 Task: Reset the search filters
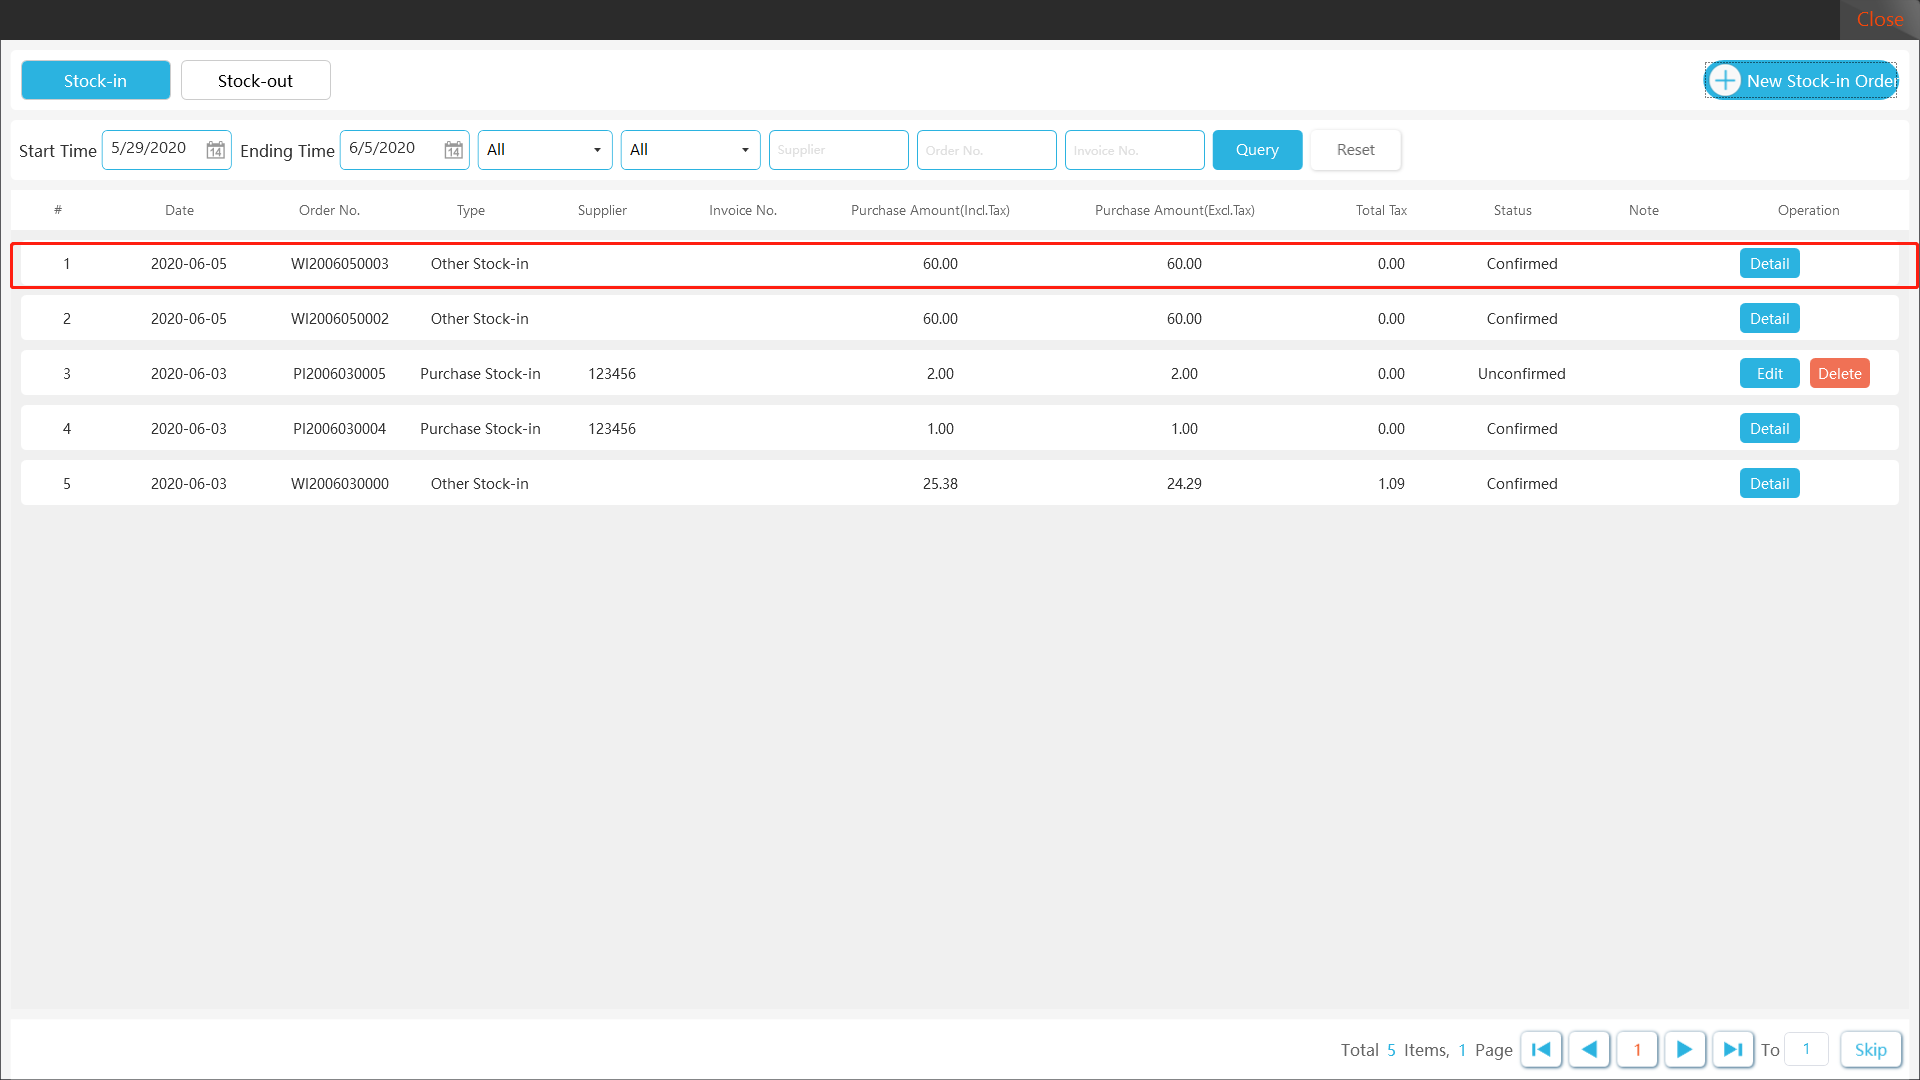pyautogui.click(x=1355, y=150)
